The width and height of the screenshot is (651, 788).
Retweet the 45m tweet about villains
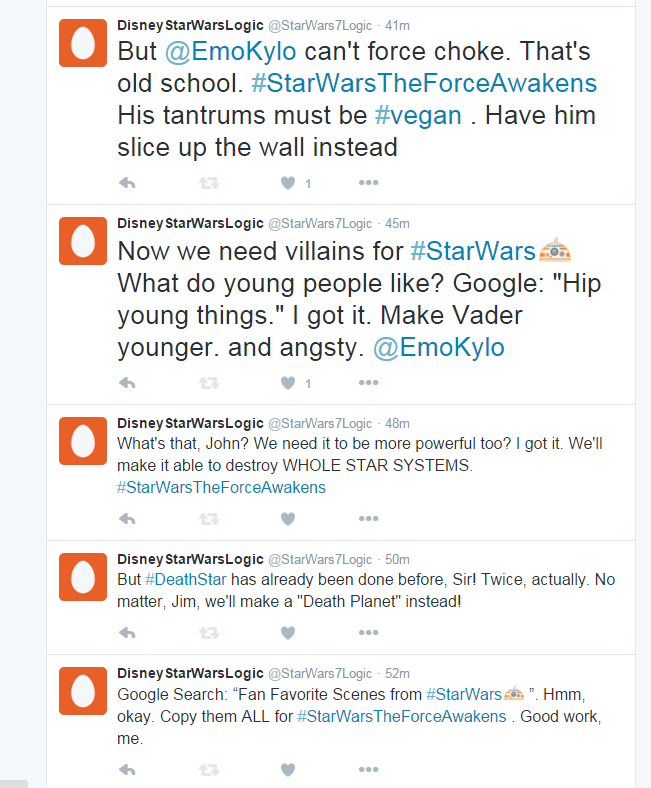coord(208,383)
